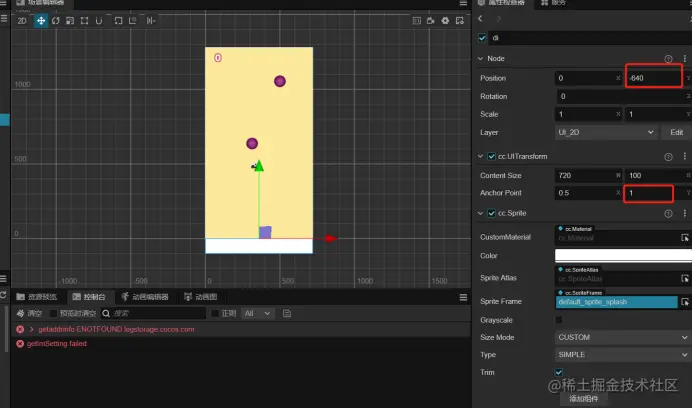Open cc.Sprite help icon
Viewport: 693px width, 408px height.
click(x=668, y=214)
